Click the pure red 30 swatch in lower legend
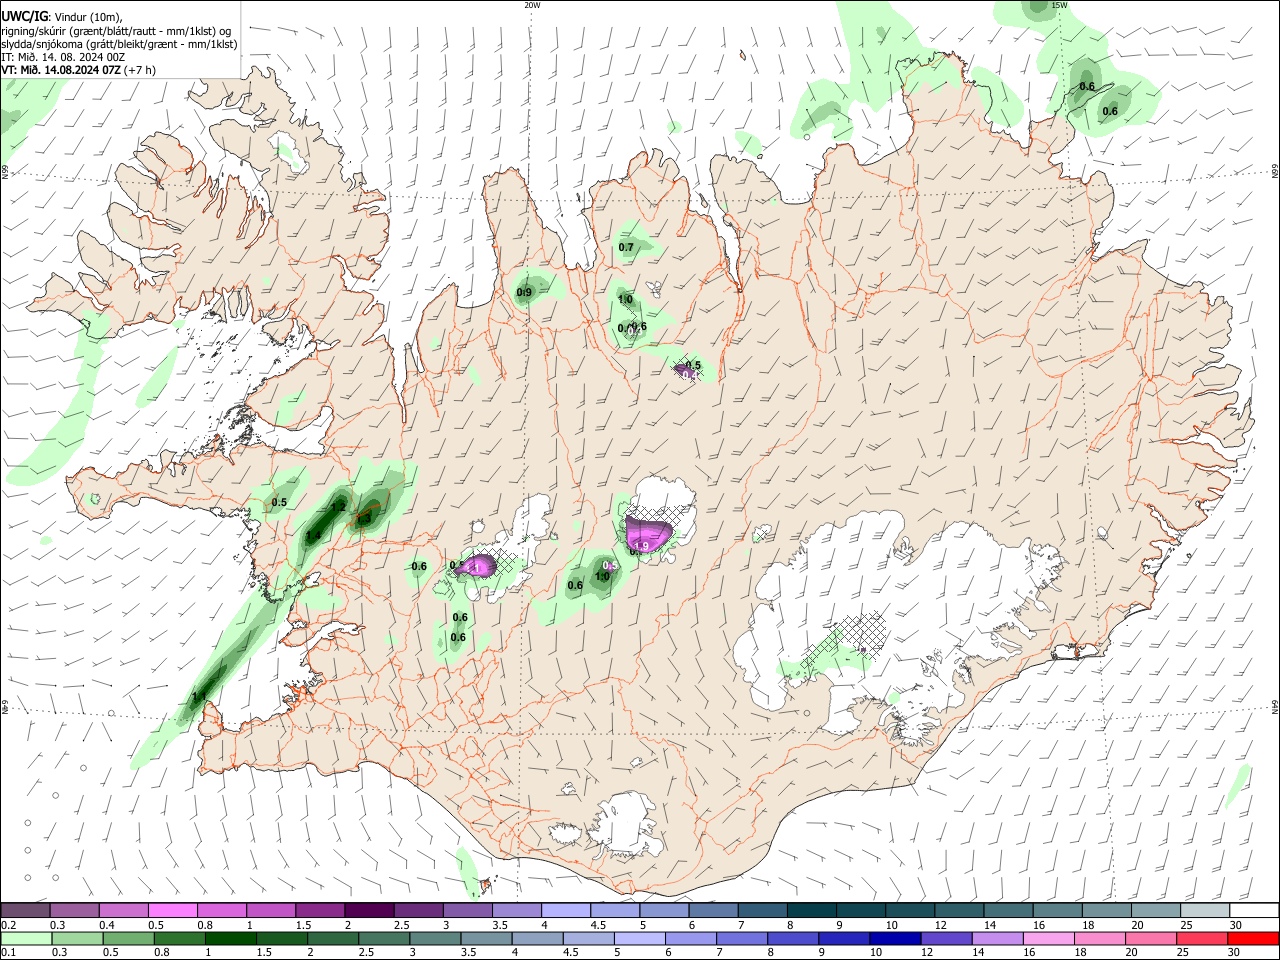Image resolution: width=1280 pixels, height=960 pixels. coord(1254,939)
